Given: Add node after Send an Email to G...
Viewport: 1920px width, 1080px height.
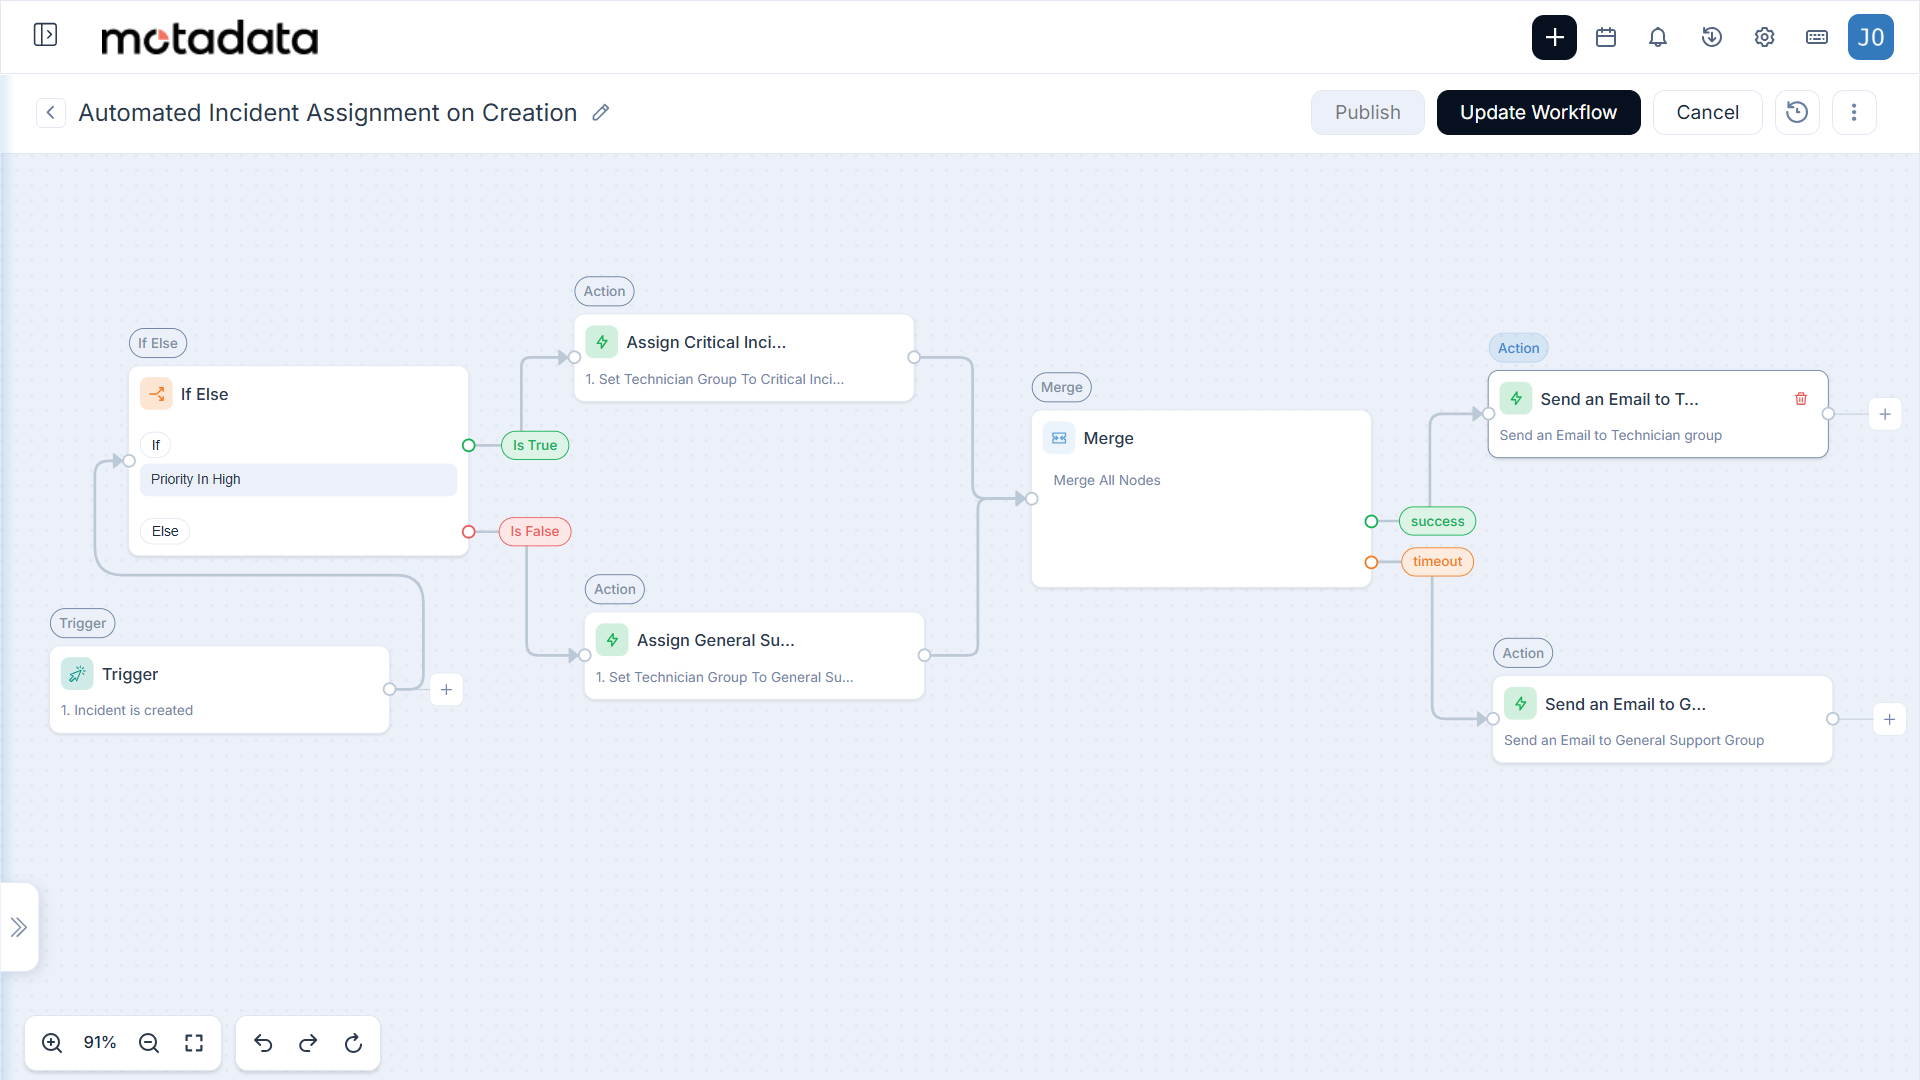Looking at the screenshot, I should [x=1889, y=719].
